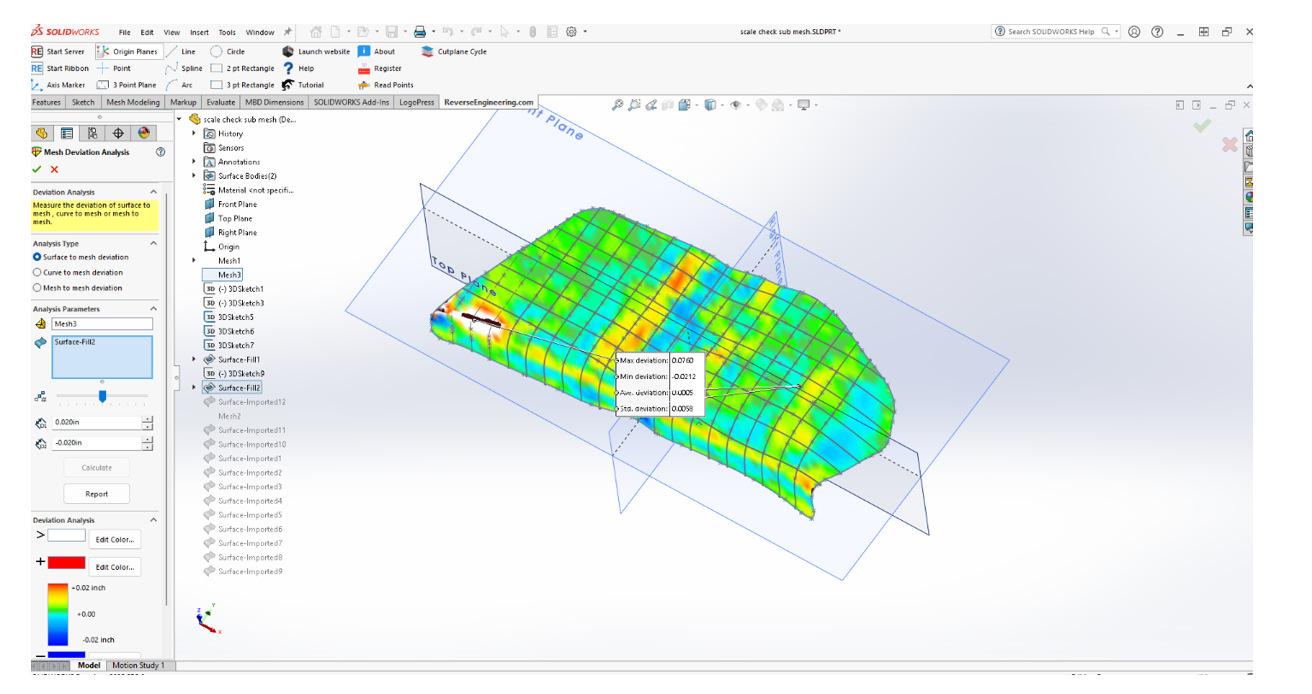The width and height of the screenshot is (1312, 694).
Task: Collapse the Analysis Type section
Action: tap(153, 243)
